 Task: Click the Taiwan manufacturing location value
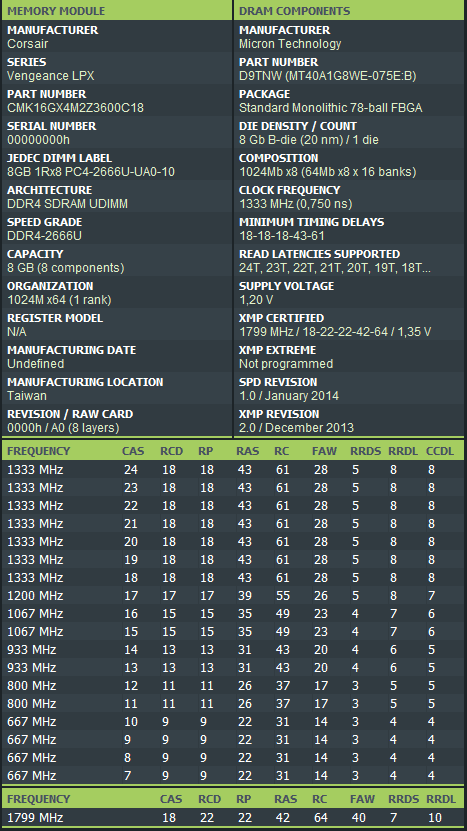pyautogui.click(x=27, y=396)
